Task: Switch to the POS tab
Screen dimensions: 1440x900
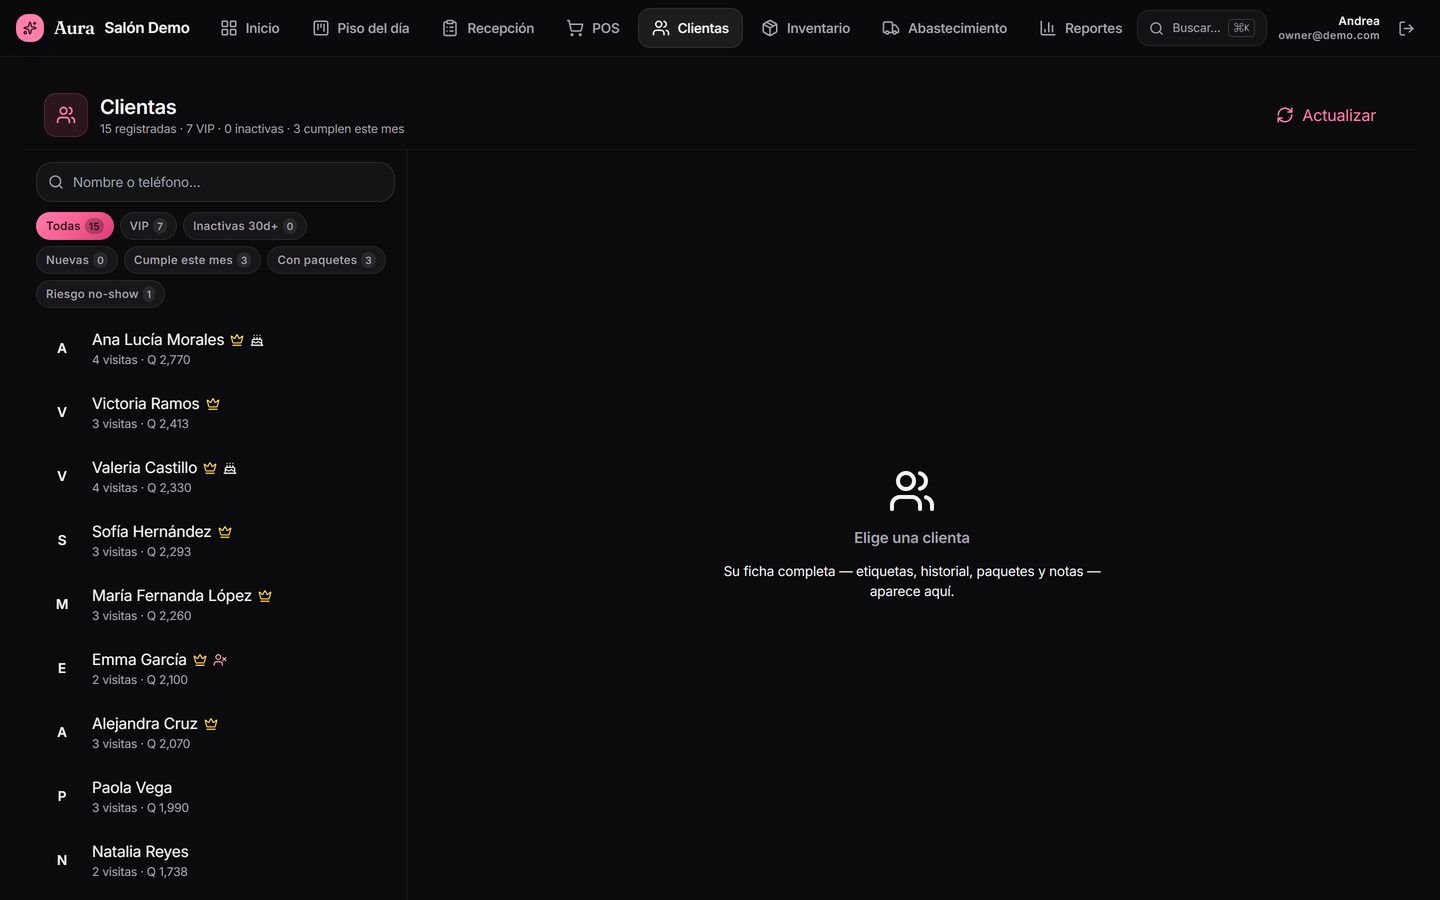Action: (593, 28)
